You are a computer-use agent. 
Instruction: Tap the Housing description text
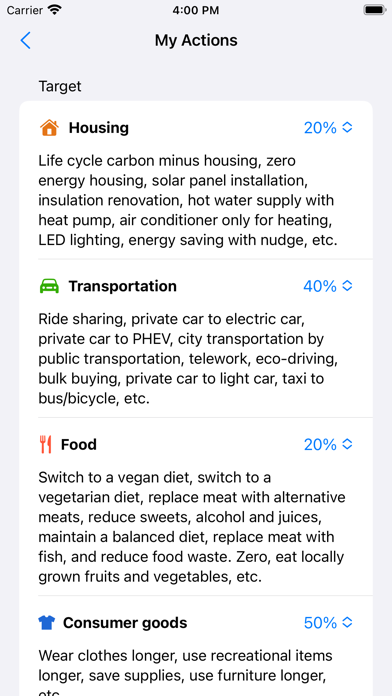[x=186, y=200]
